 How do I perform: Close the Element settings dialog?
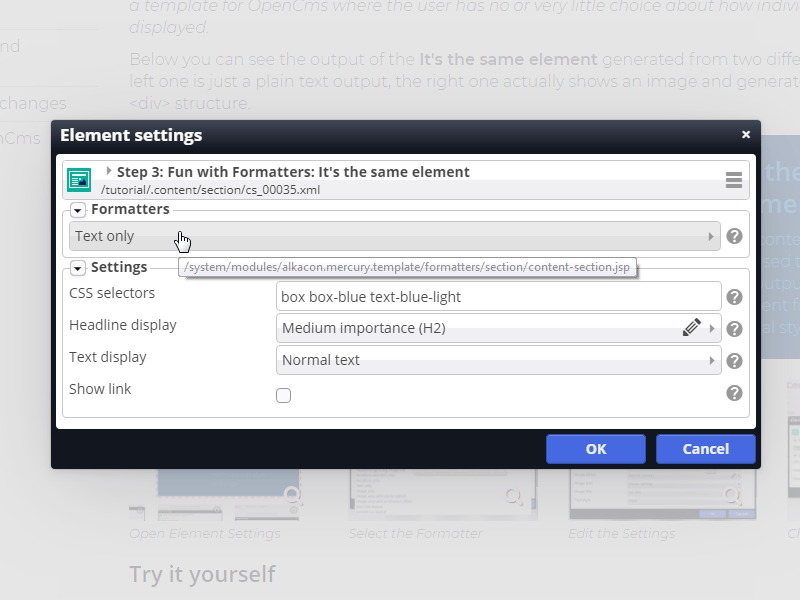[746, 135]
